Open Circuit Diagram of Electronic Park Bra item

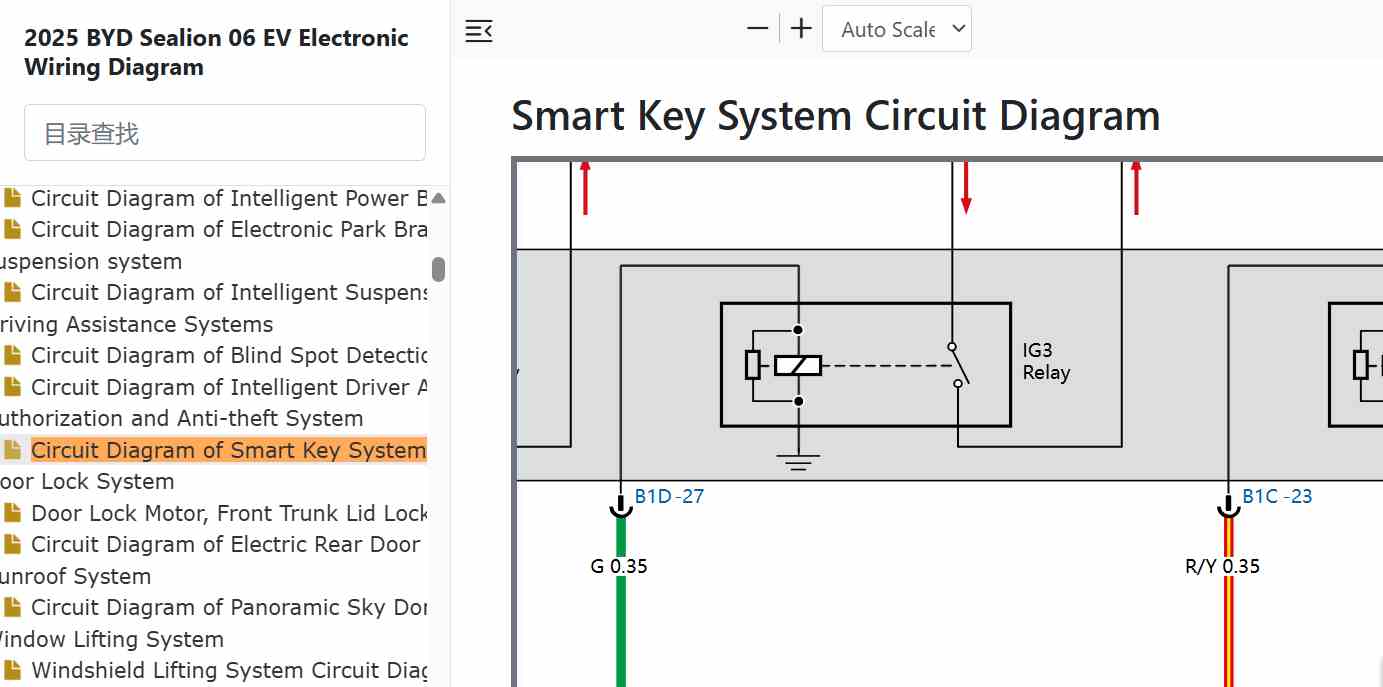click(229, 229)
